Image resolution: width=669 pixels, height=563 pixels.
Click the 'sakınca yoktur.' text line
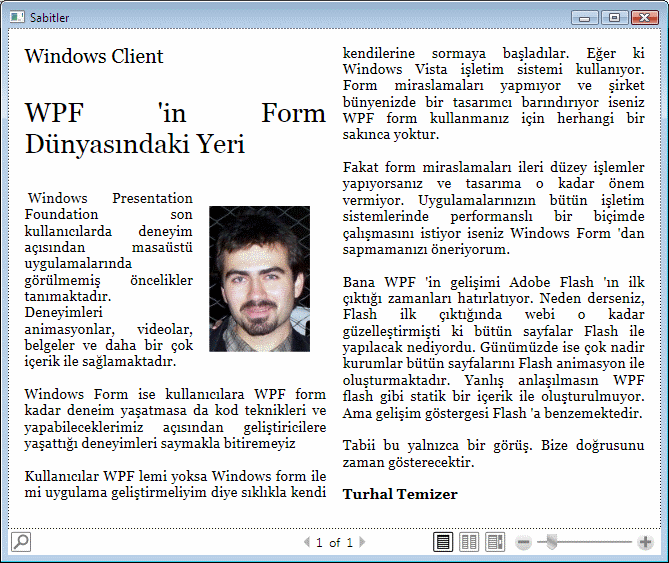pyautogui.click(x=391, y=135)
